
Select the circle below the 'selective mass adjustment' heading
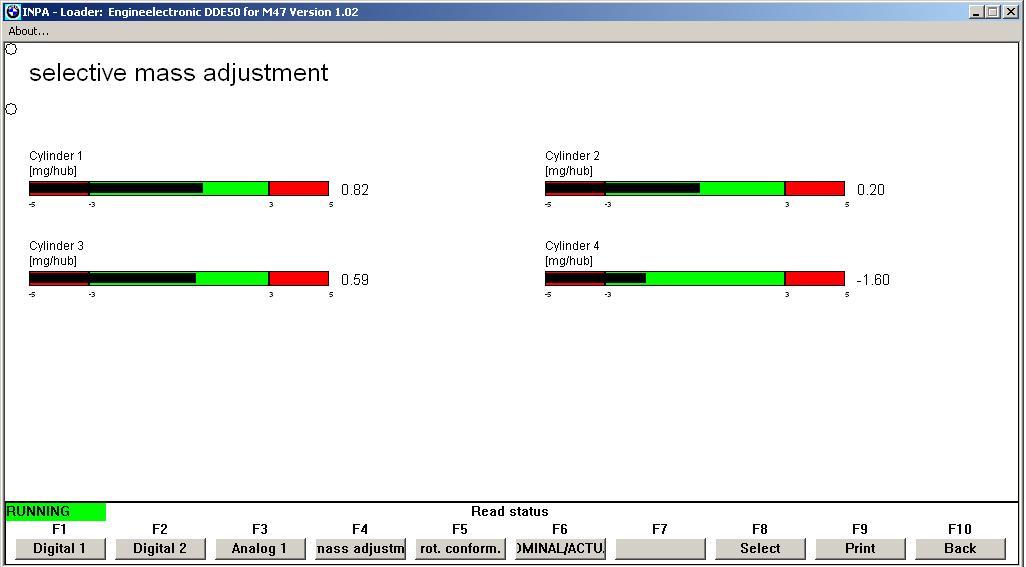click(11, 109)
